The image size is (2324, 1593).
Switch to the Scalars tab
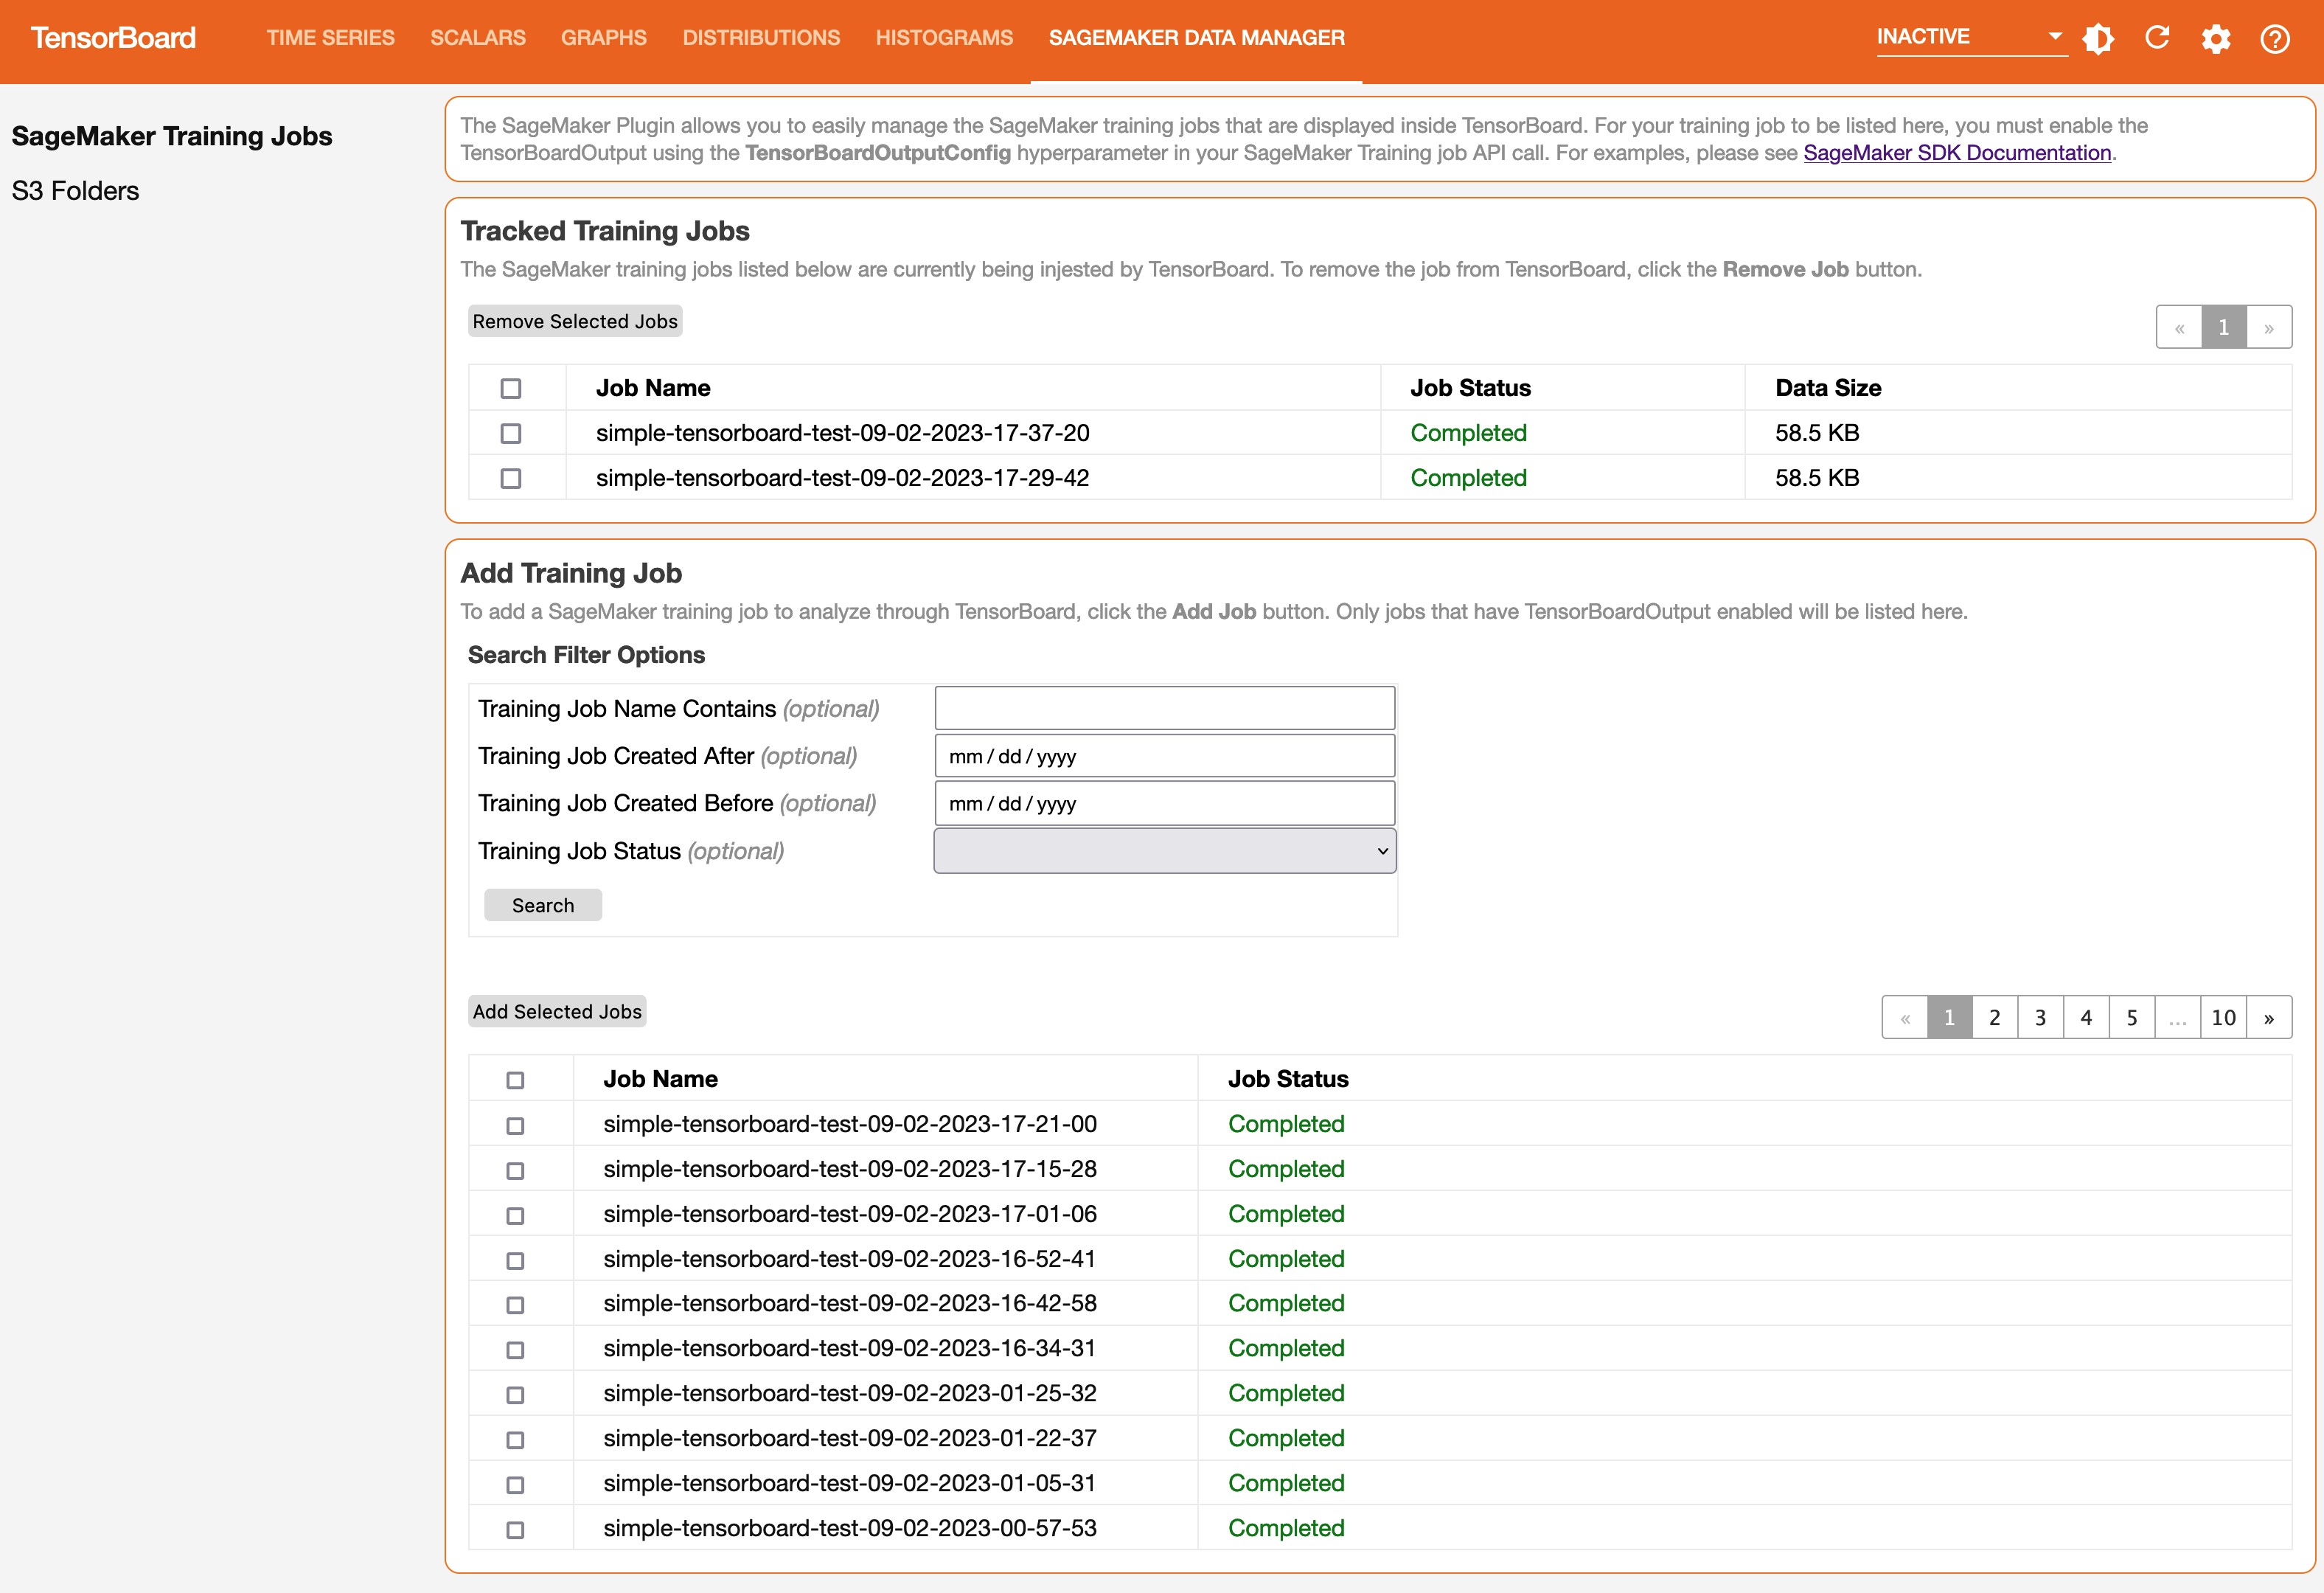(x=478, y=38)
